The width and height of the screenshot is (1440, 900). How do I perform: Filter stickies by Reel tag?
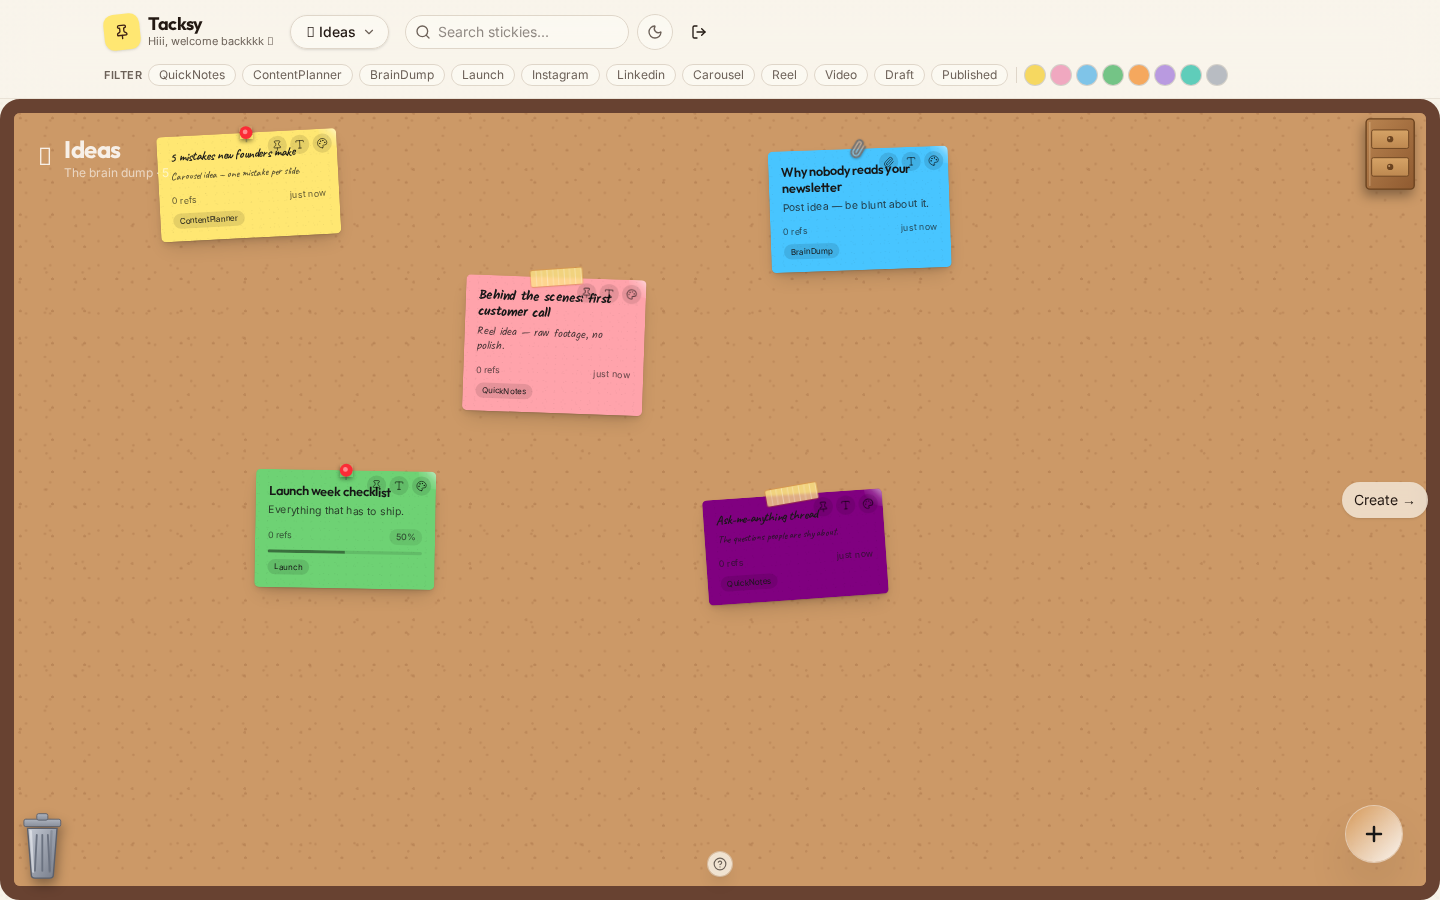click(x=784, y=75)
